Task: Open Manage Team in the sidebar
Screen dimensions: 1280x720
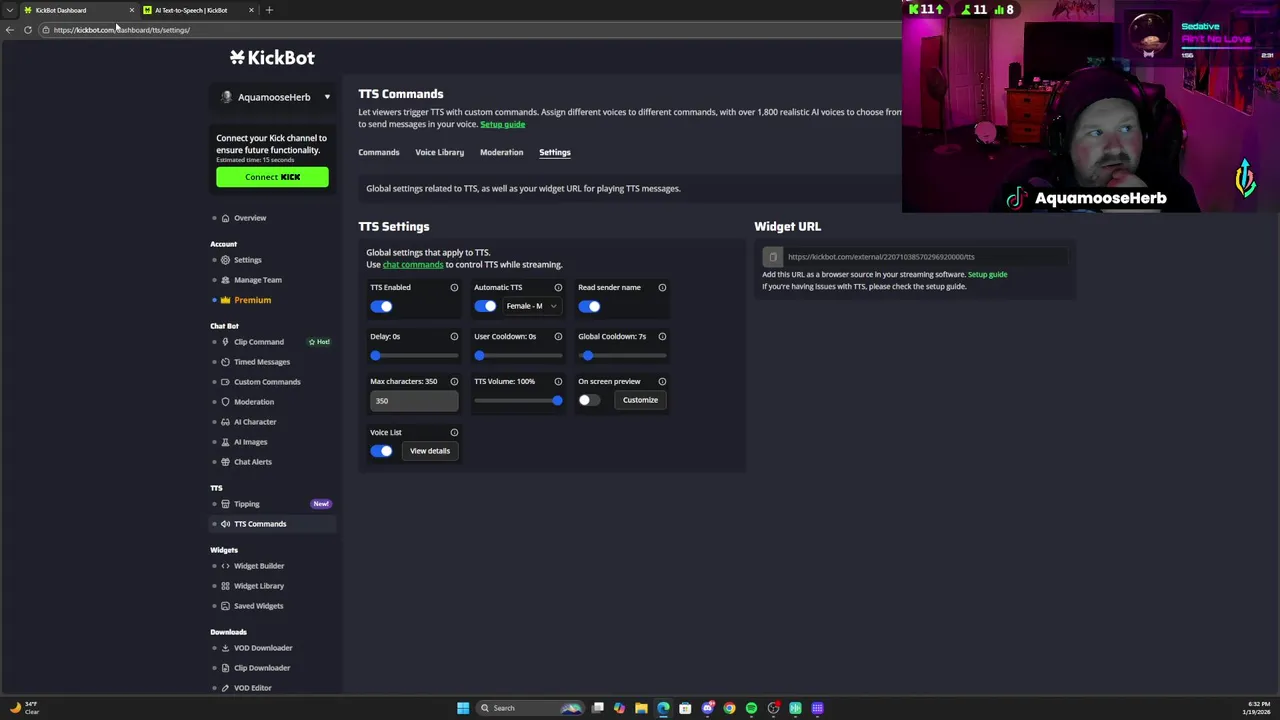Action: point(258,280)
